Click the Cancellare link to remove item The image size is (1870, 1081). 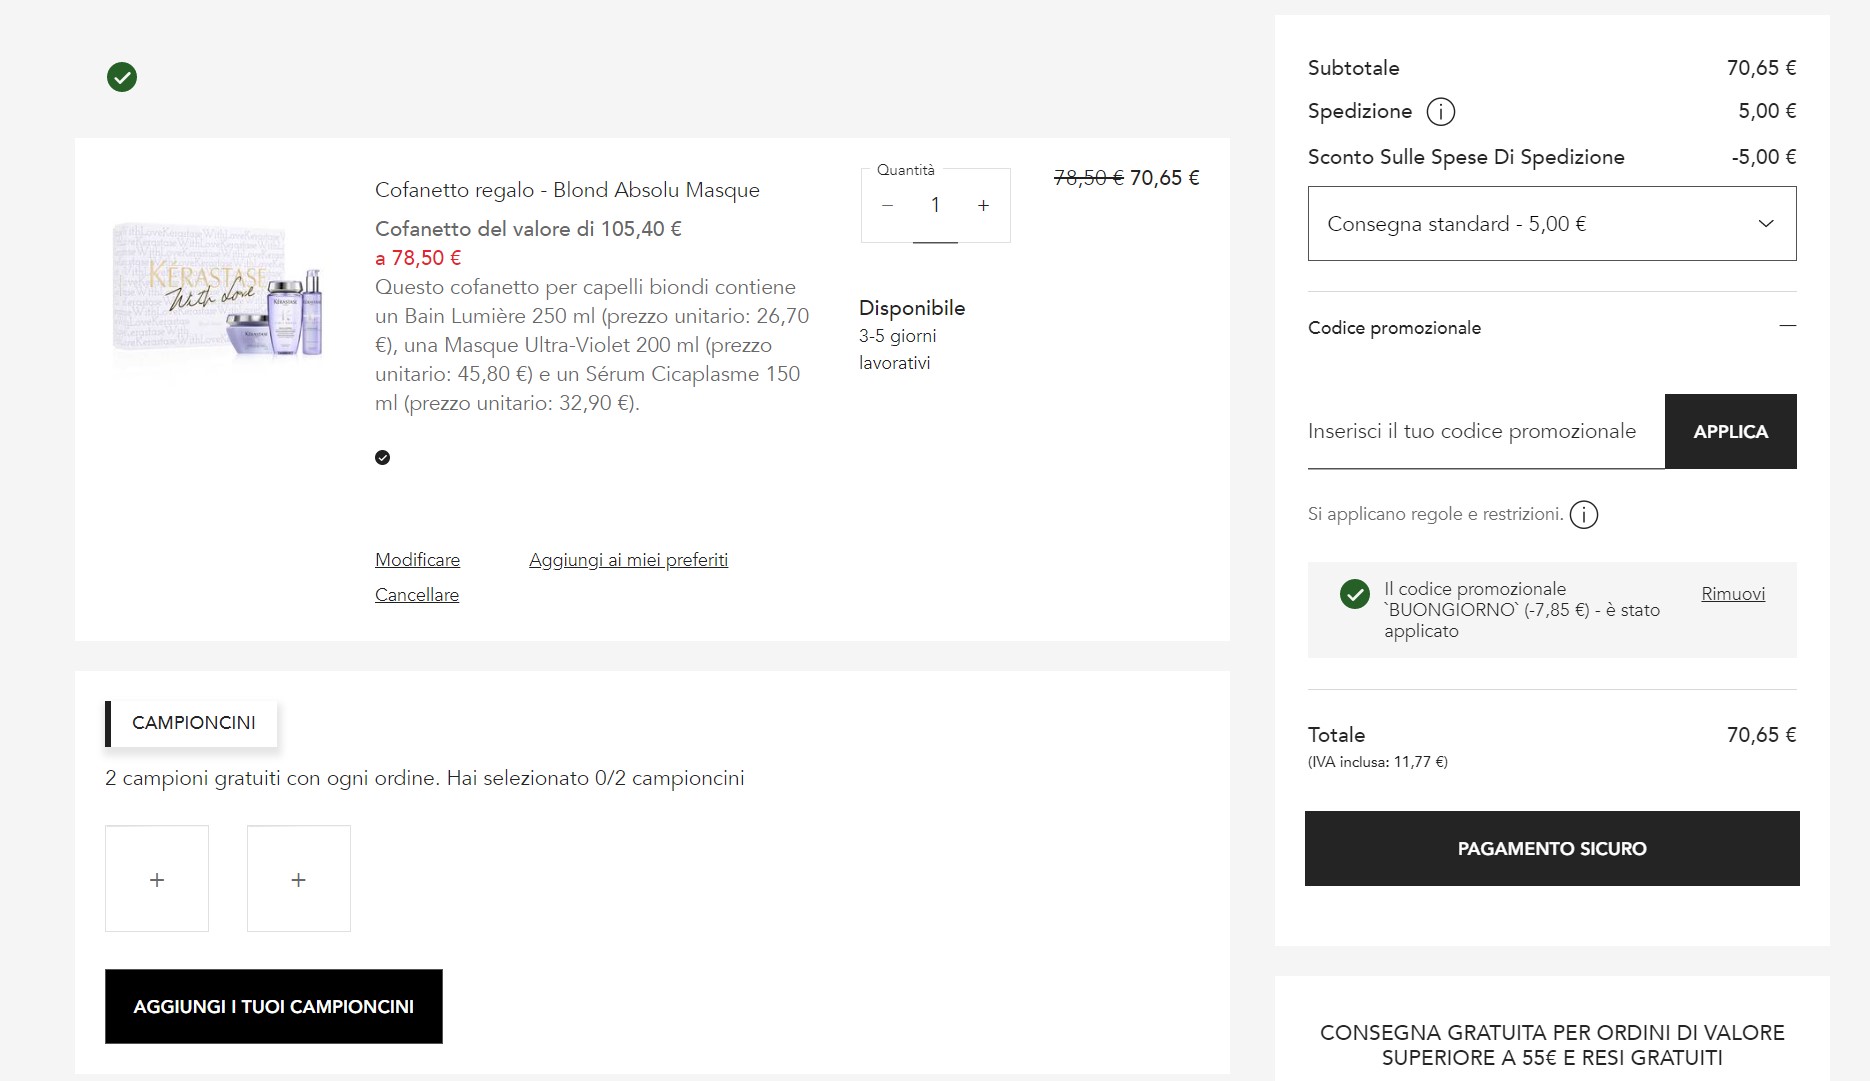click(417, 595)
